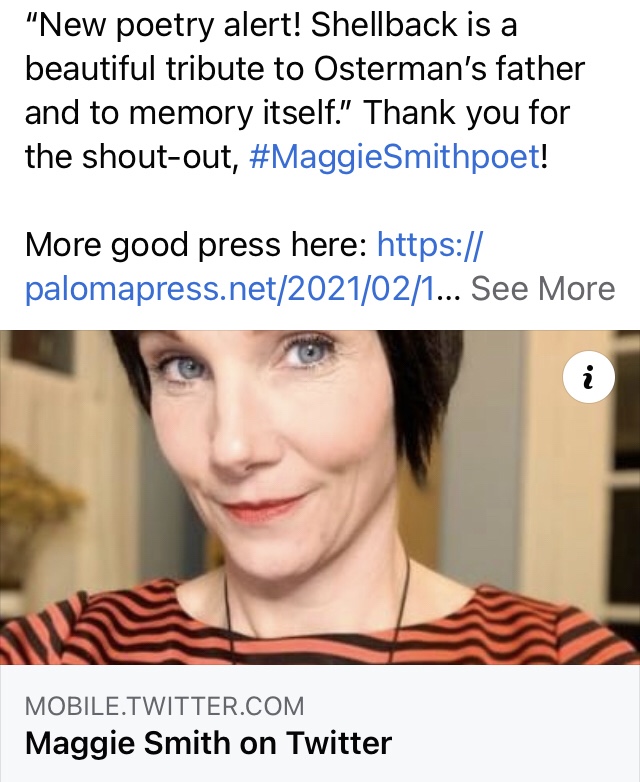Open the #MaggieSmithpoet hashtag

(x=395, y=156)
